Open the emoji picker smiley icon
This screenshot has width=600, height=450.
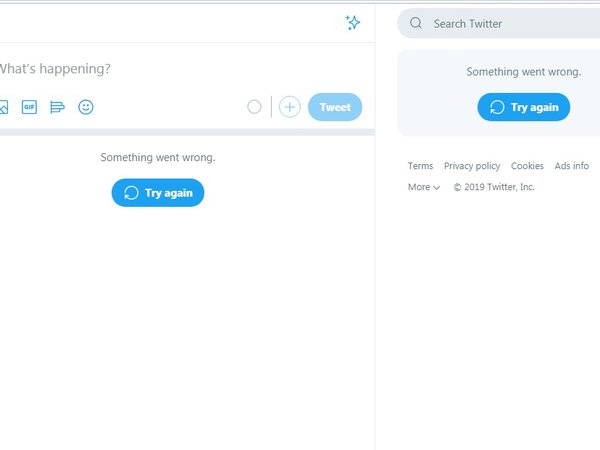(x=86, y=107)
